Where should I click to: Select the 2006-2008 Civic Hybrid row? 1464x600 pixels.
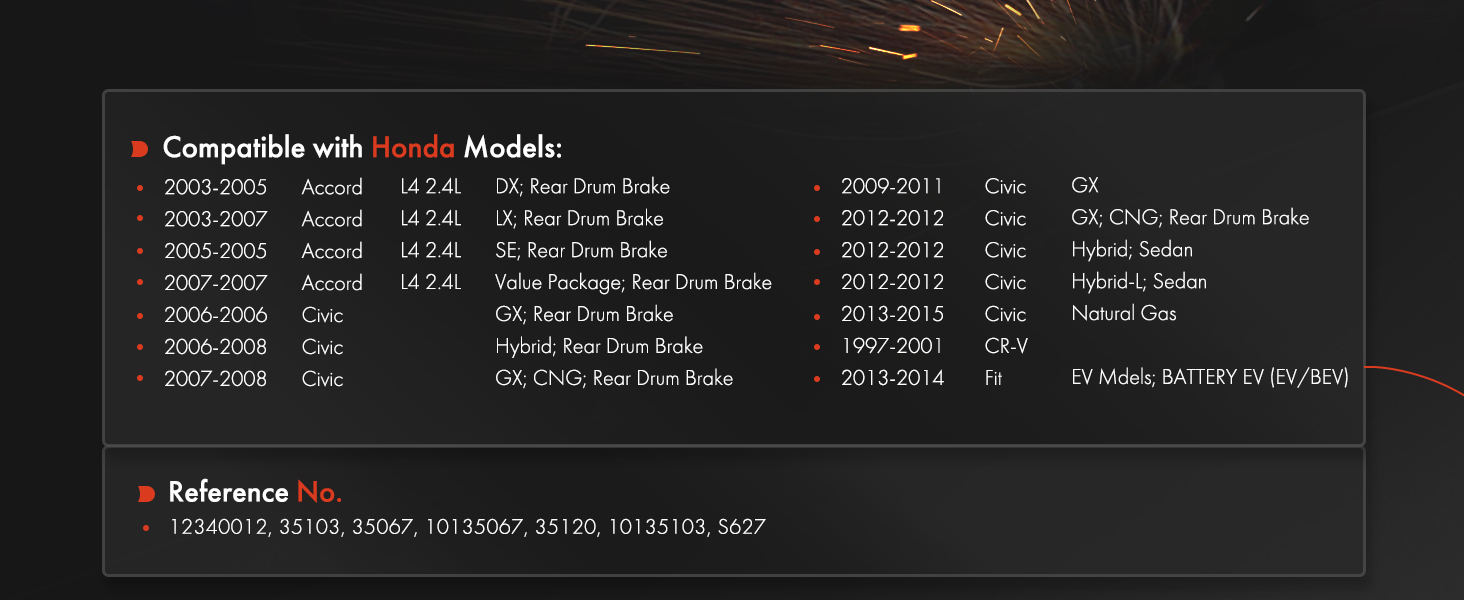(x=433, y=347)
